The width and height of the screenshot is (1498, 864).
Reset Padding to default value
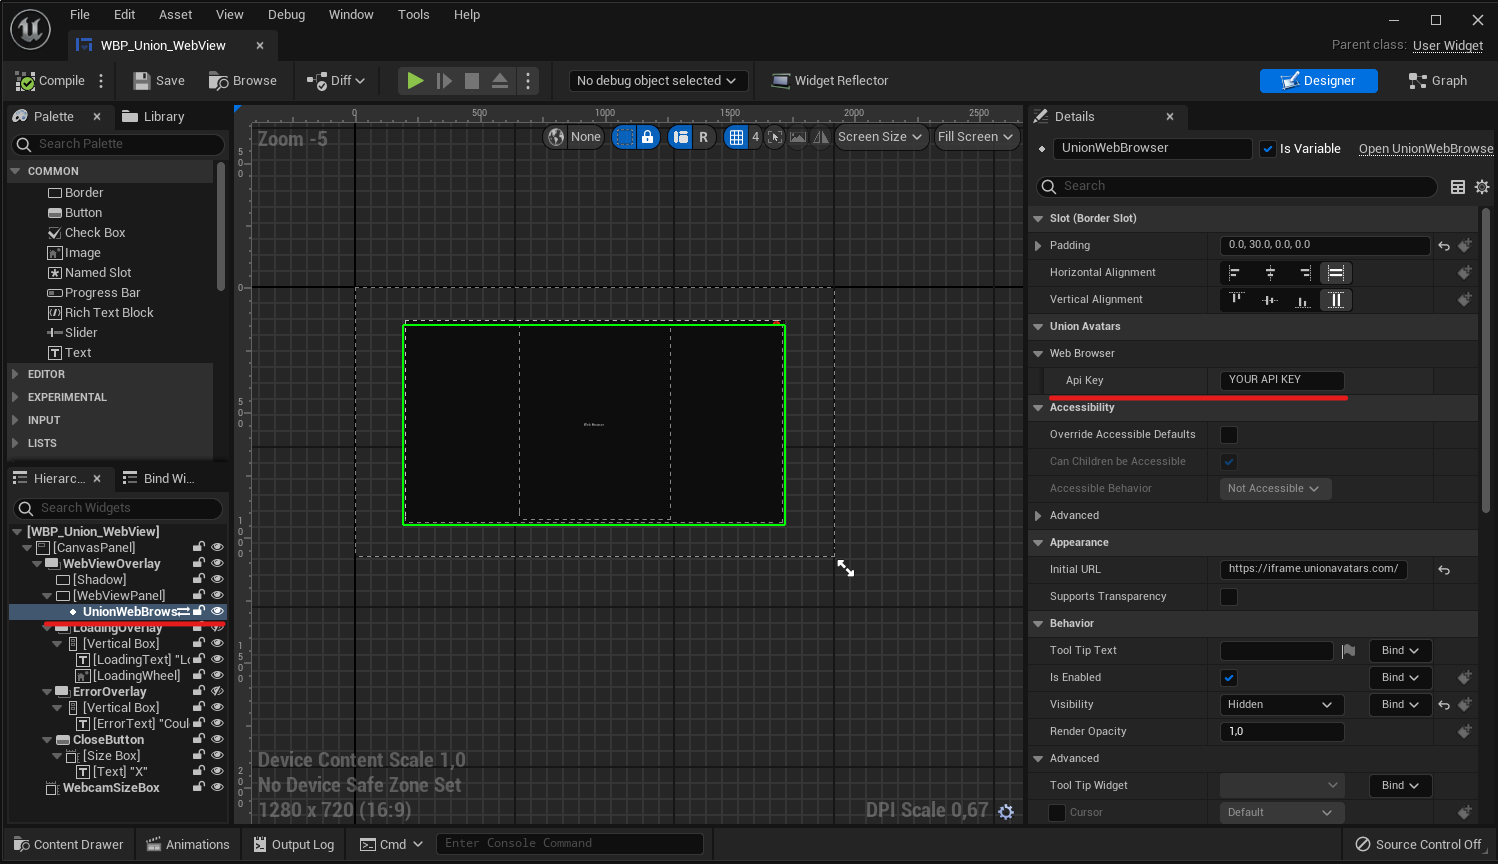(1444, 246)
